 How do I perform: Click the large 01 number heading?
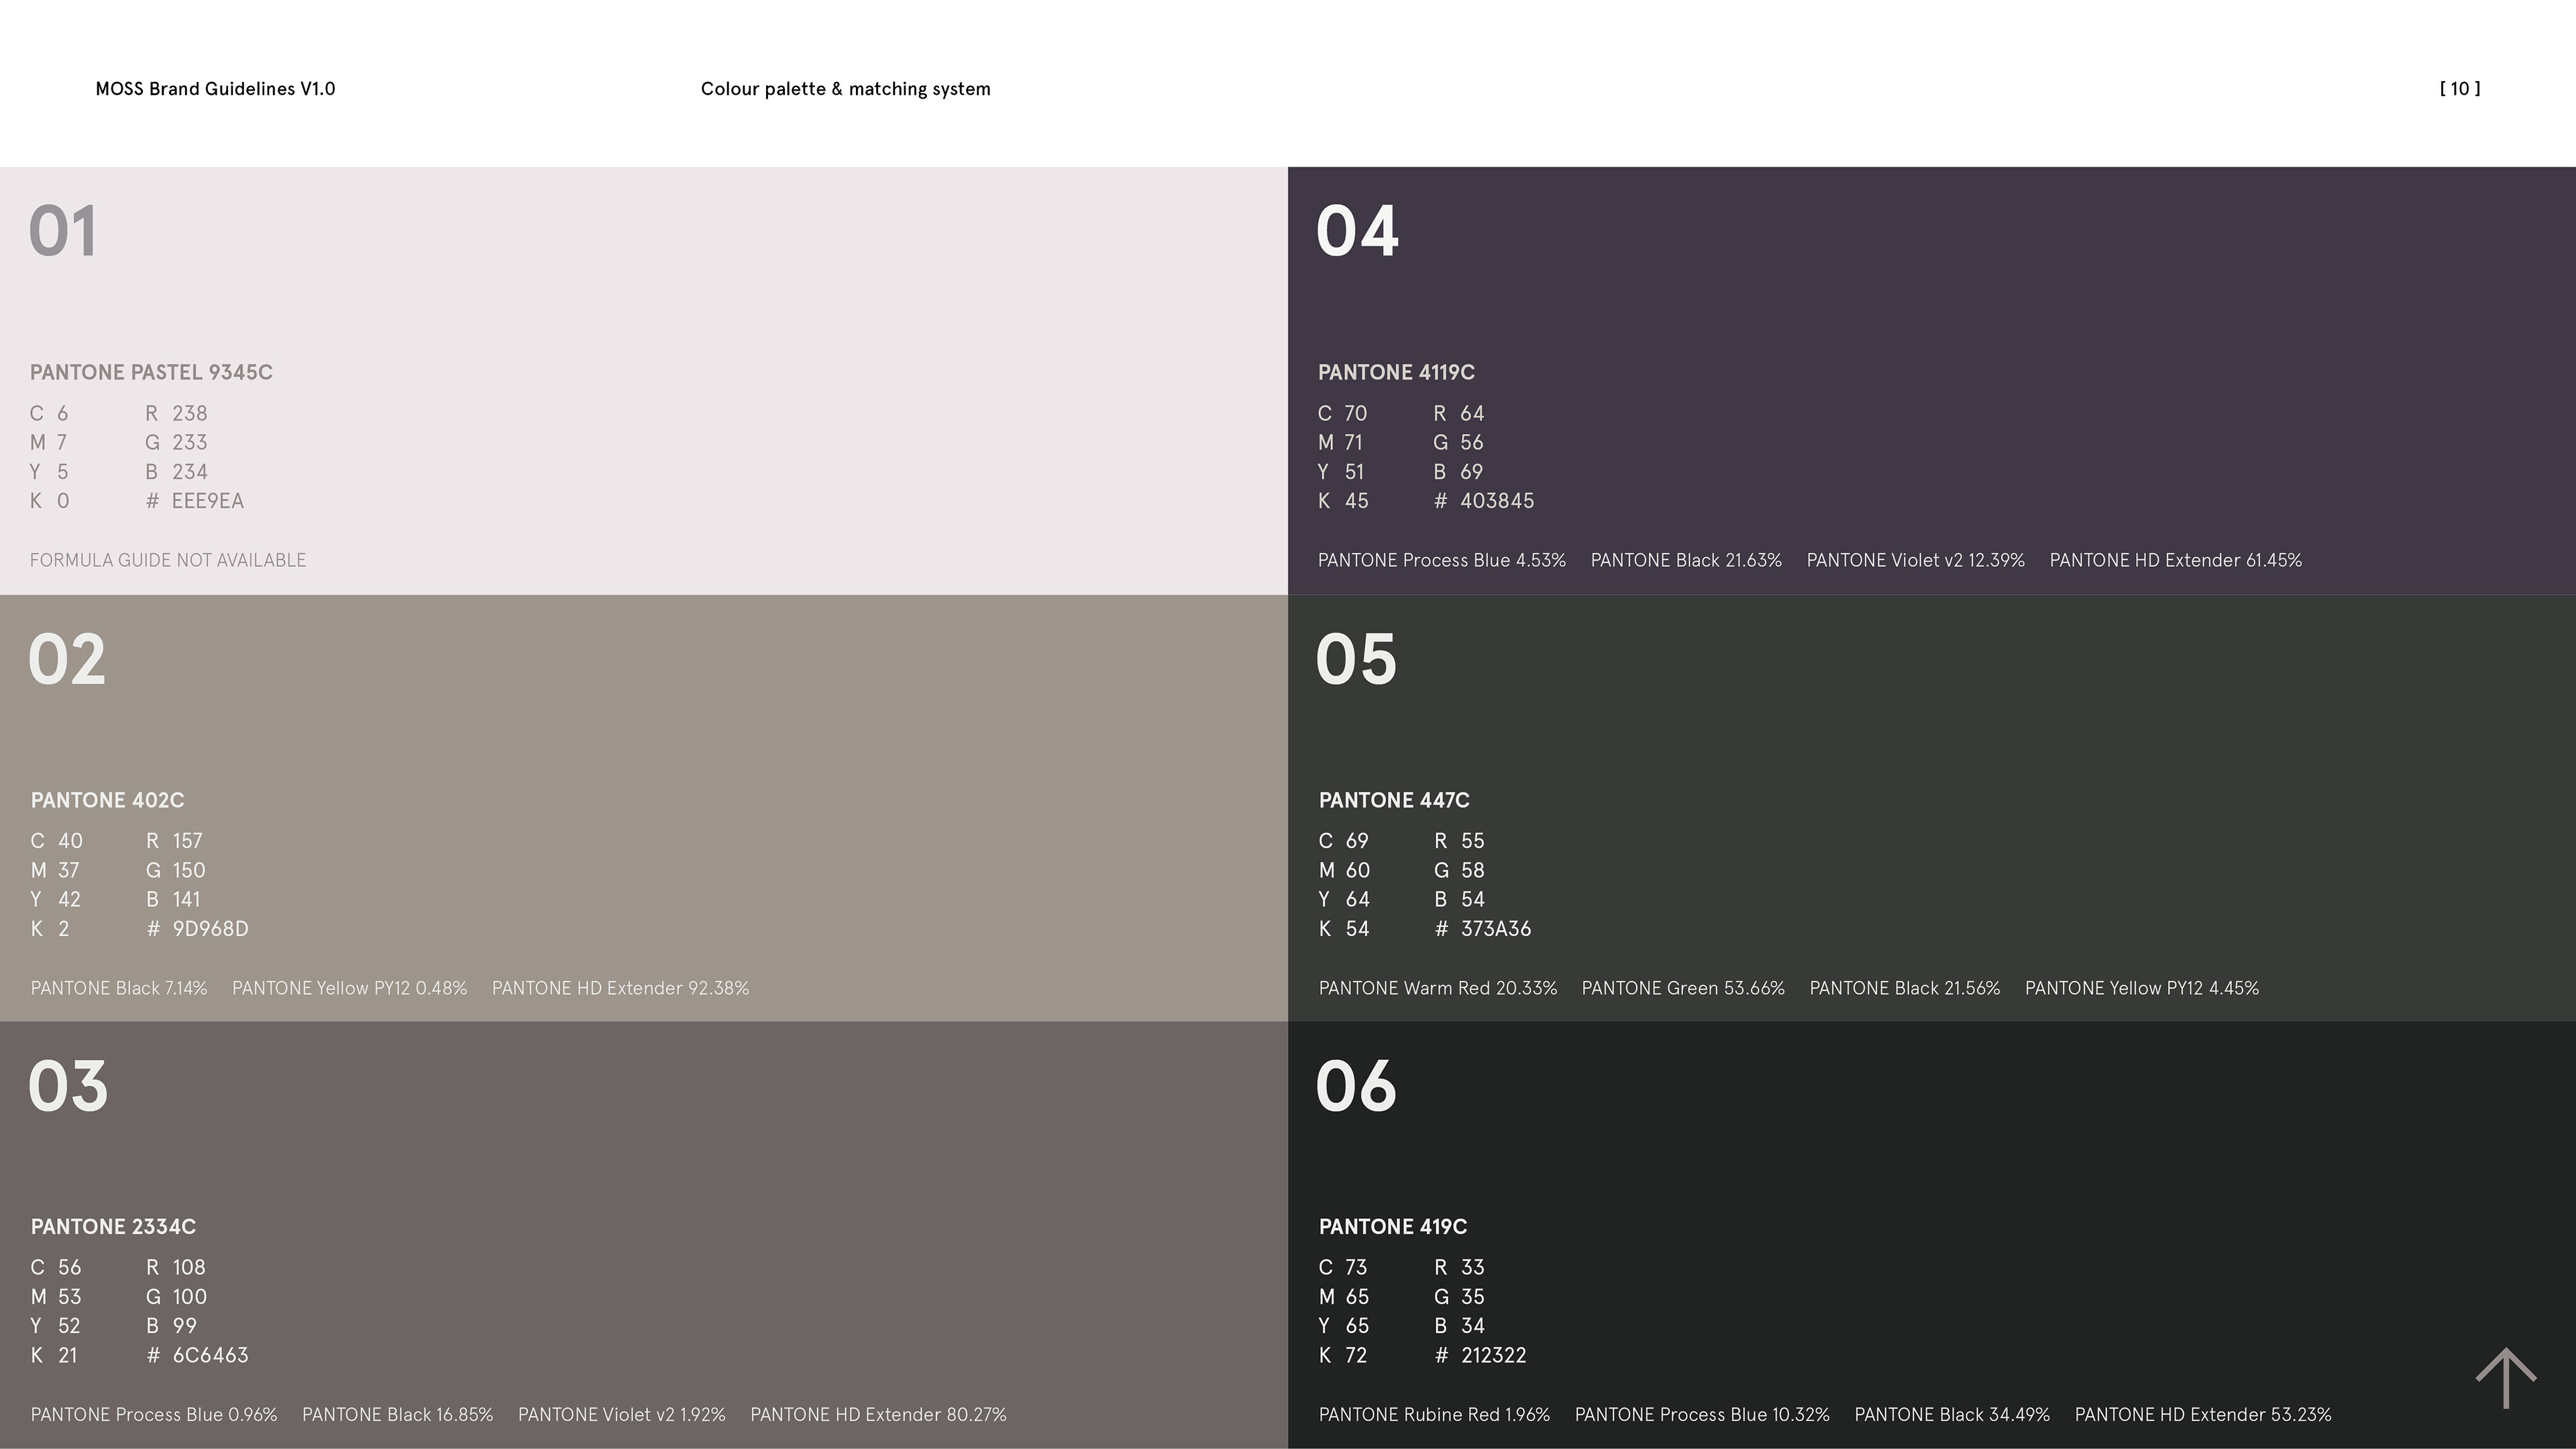(63, 232)
